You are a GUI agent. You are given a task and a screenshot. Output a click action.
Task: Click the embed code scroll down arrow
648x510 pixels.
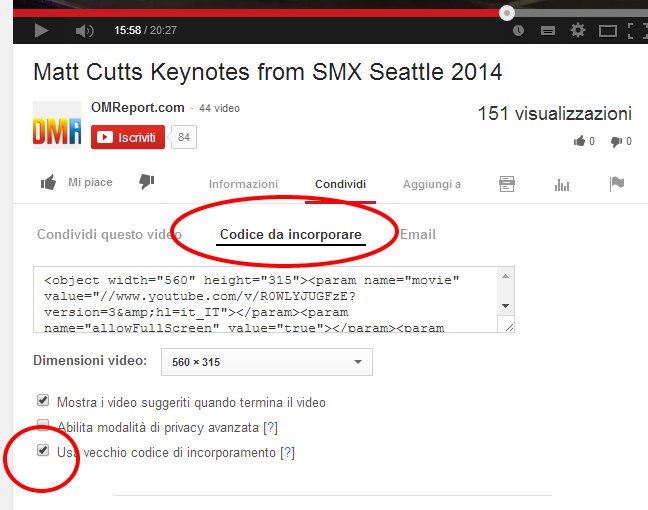[x=505, y=306]
